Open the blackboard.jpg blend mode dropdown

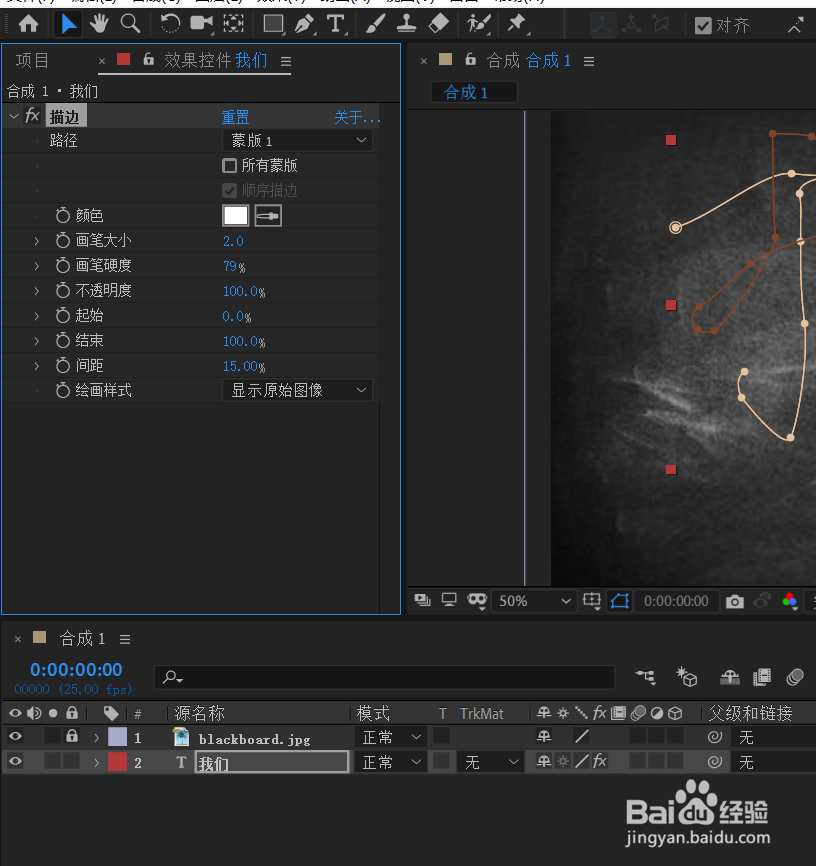391,737
